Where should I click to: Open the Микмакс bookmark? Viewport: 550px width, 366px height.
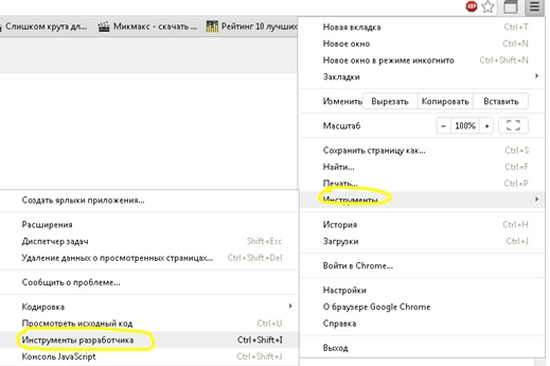click(147, 27)
